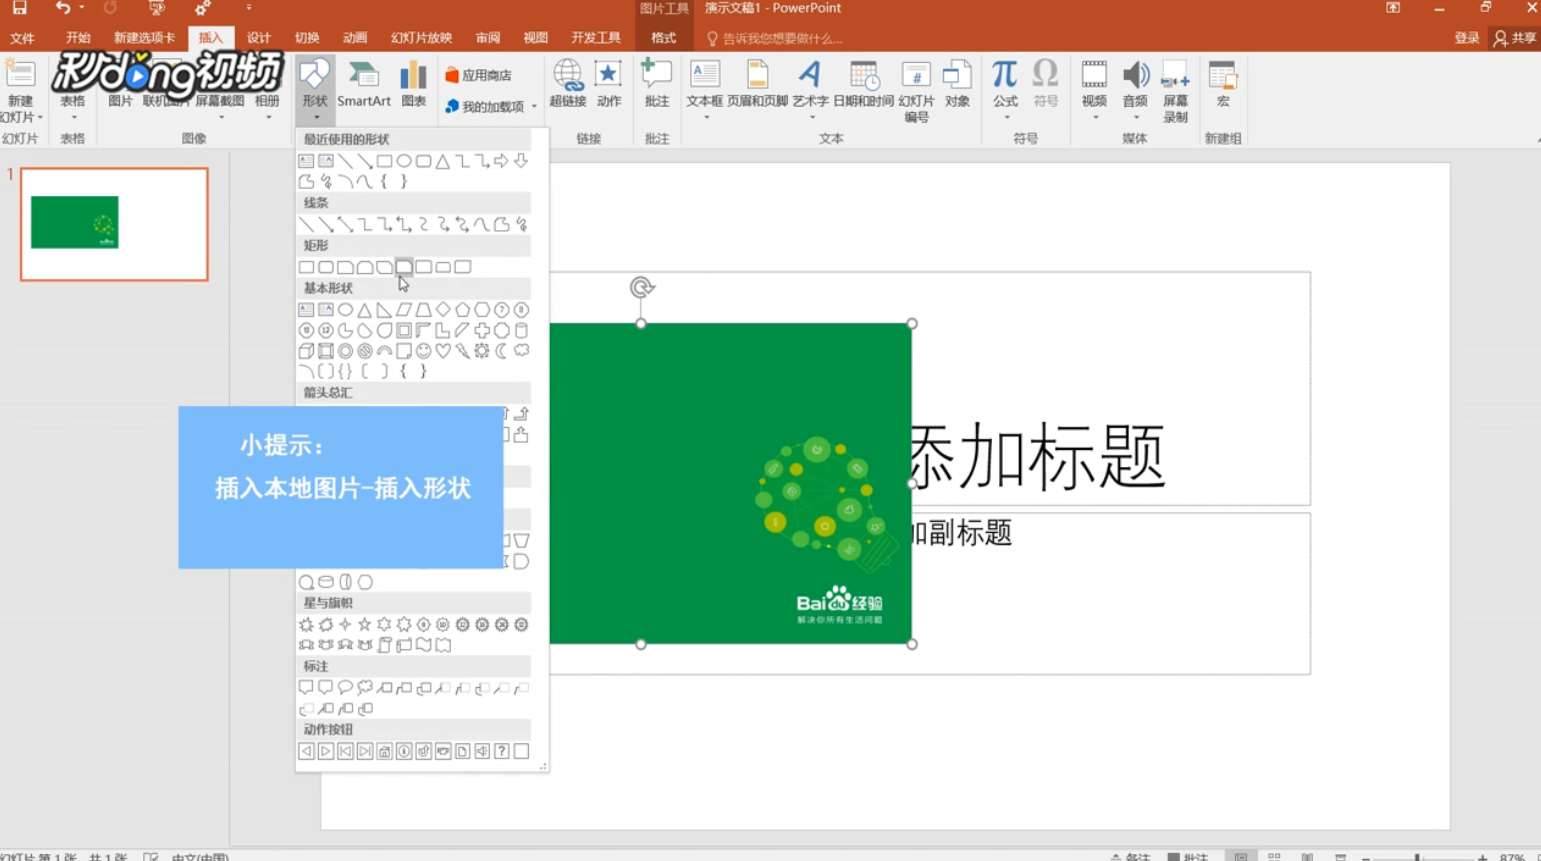Pick the No Symbol shape
This screenshot has height=861, width=1541.
click(365, 351)
